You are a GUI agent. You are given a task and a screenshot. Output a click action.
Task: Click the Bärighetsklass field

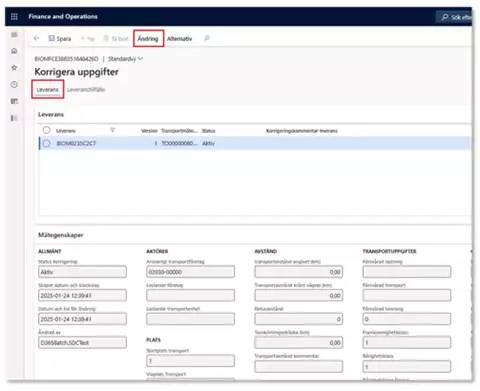[x=407, y=366]
